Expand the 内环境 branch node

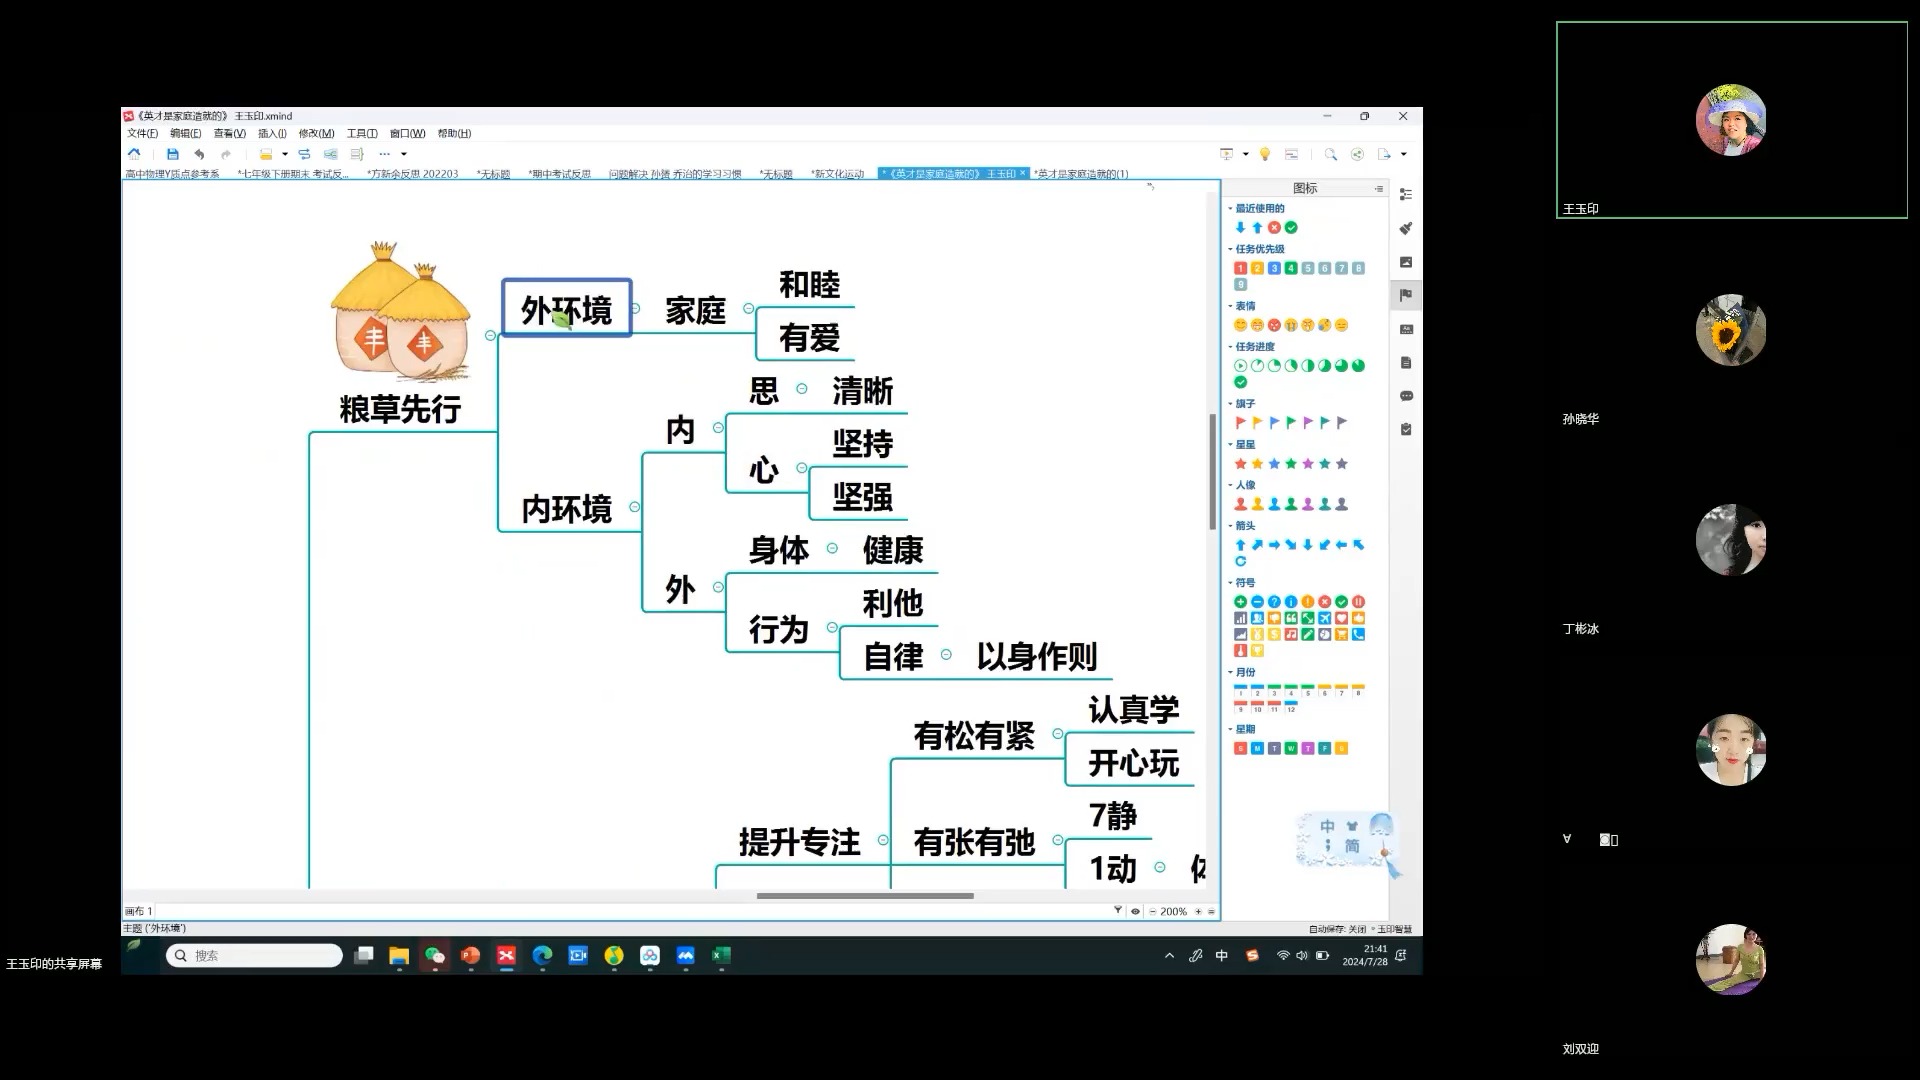pos(638,506)
